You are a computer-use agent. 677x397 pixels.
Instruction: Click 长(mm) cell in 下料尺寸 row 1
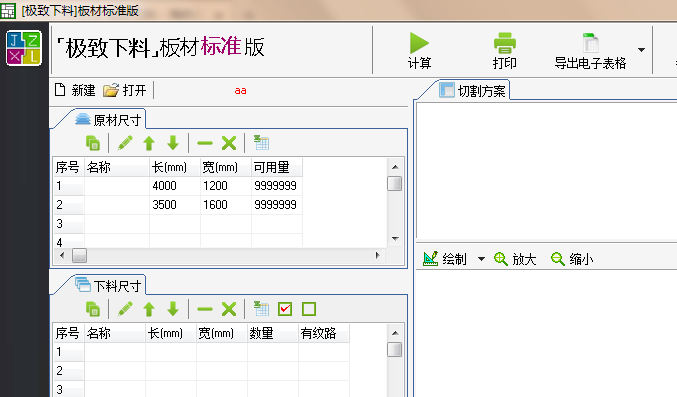[x=171, y=352]
